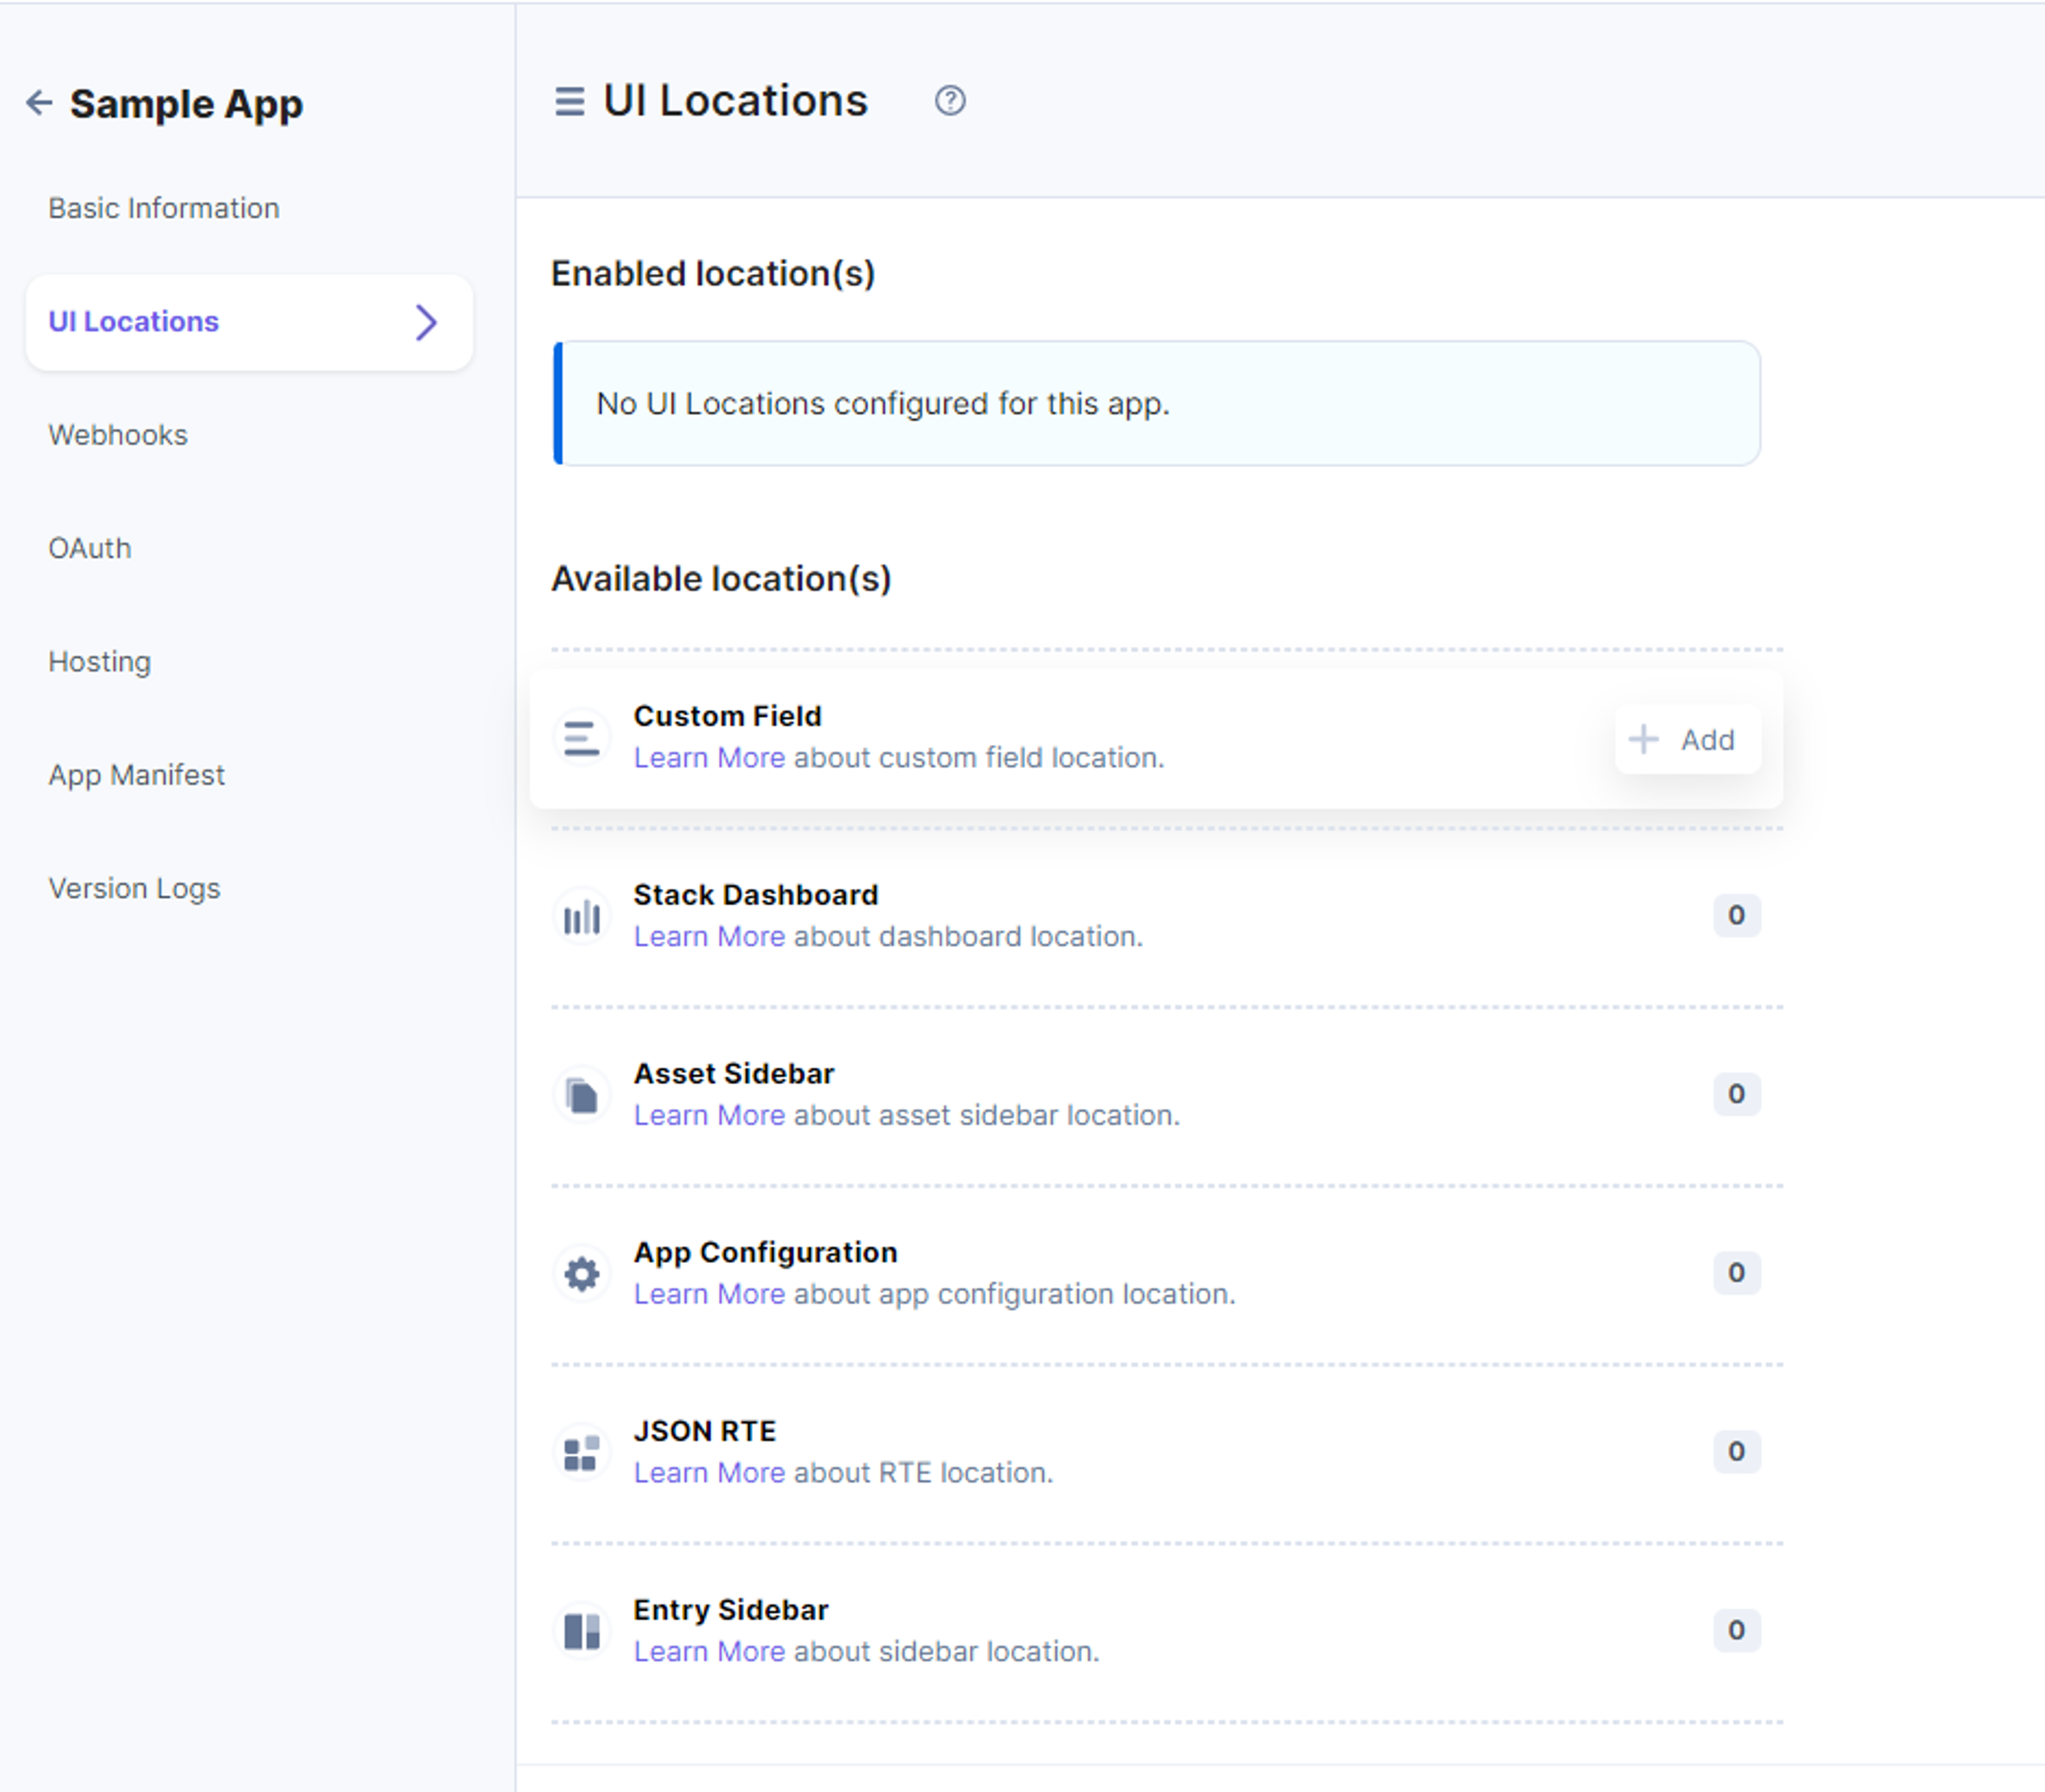
Task: Open App Manifest page
Action: [x=137, y=775]
